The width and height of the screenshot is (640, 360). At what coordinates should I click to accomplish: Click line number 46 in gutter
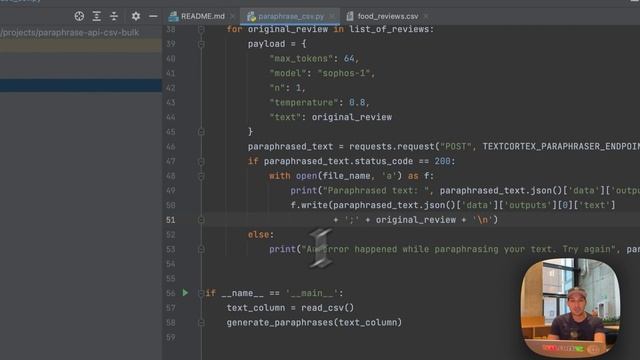[171, 147]
